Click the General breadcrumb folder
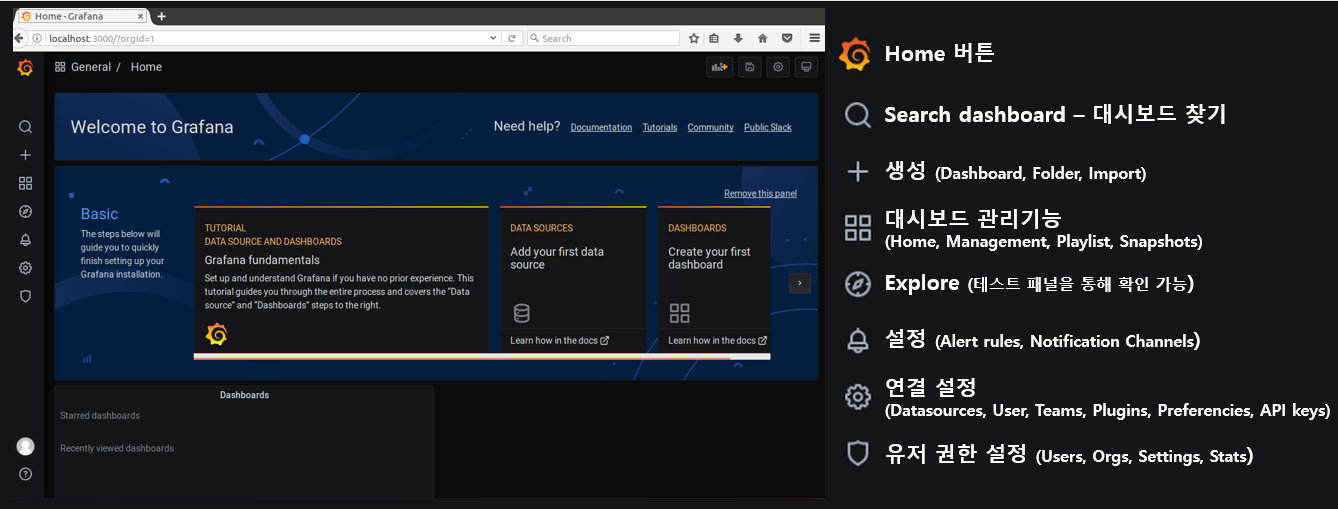The image size is (1338, 509). [x=91, y=67]
